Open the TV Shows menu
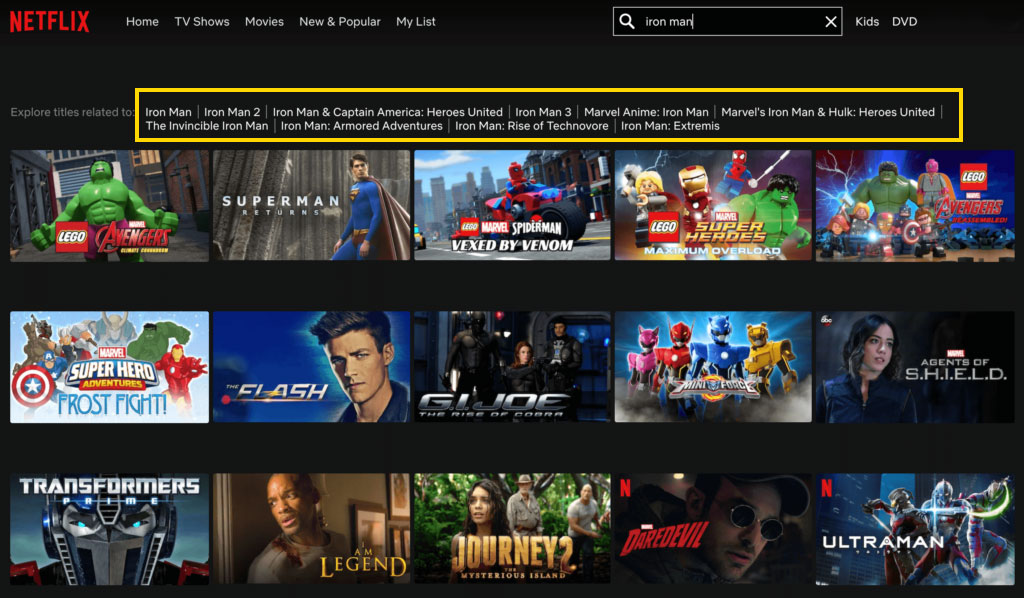 [202, 22]
